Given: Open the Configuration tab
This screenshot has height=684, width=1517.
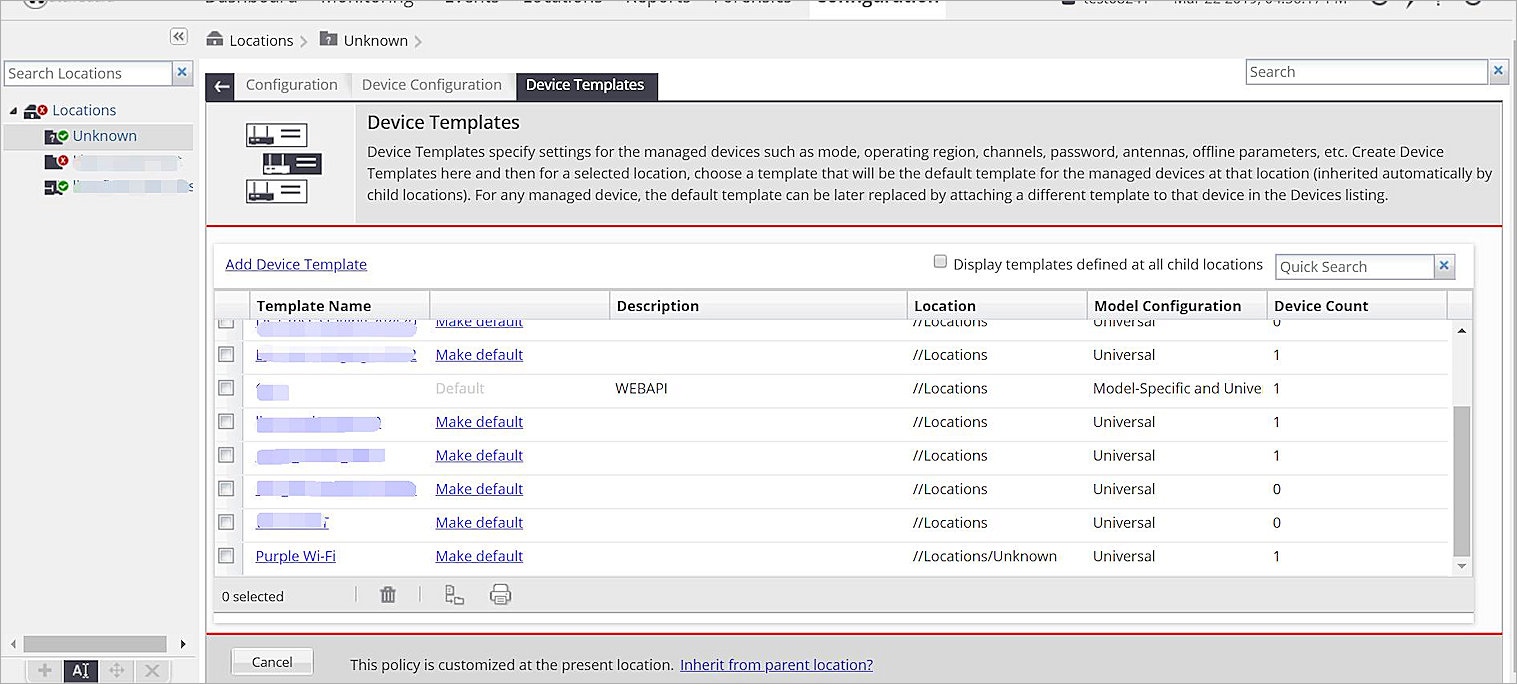Looking at the screenshot, I should (290, 85).
